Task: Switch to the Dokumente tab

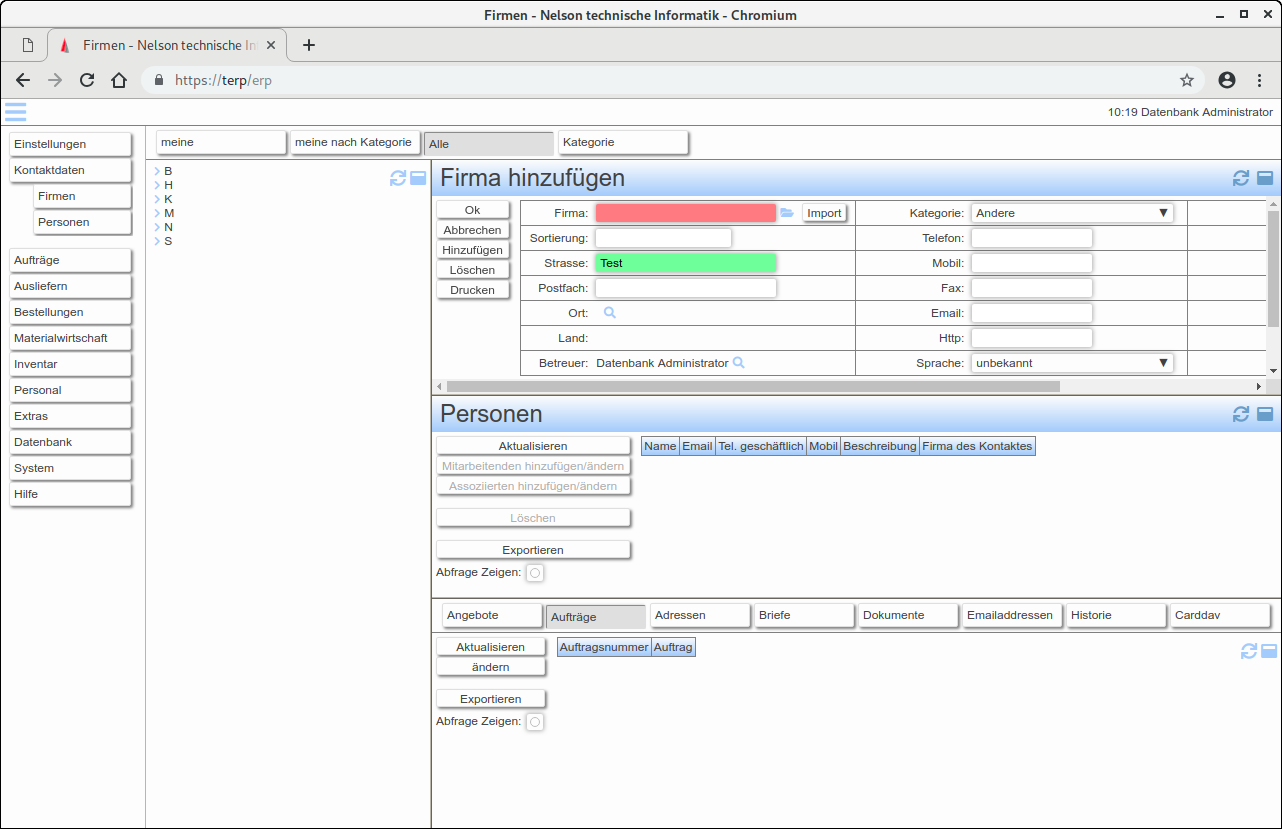Action: click(907, 616)
